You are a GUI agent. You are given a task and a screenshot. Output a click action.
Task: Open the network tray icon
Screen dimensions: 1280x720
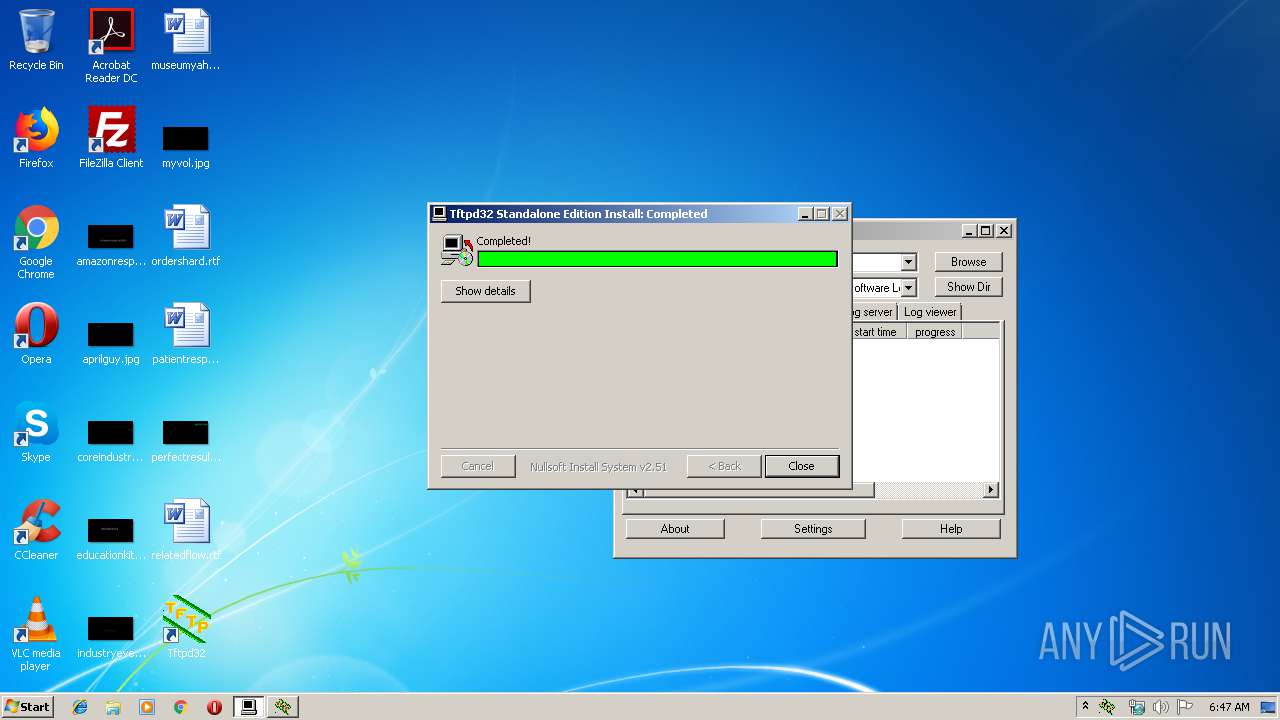click(1136, 707)
